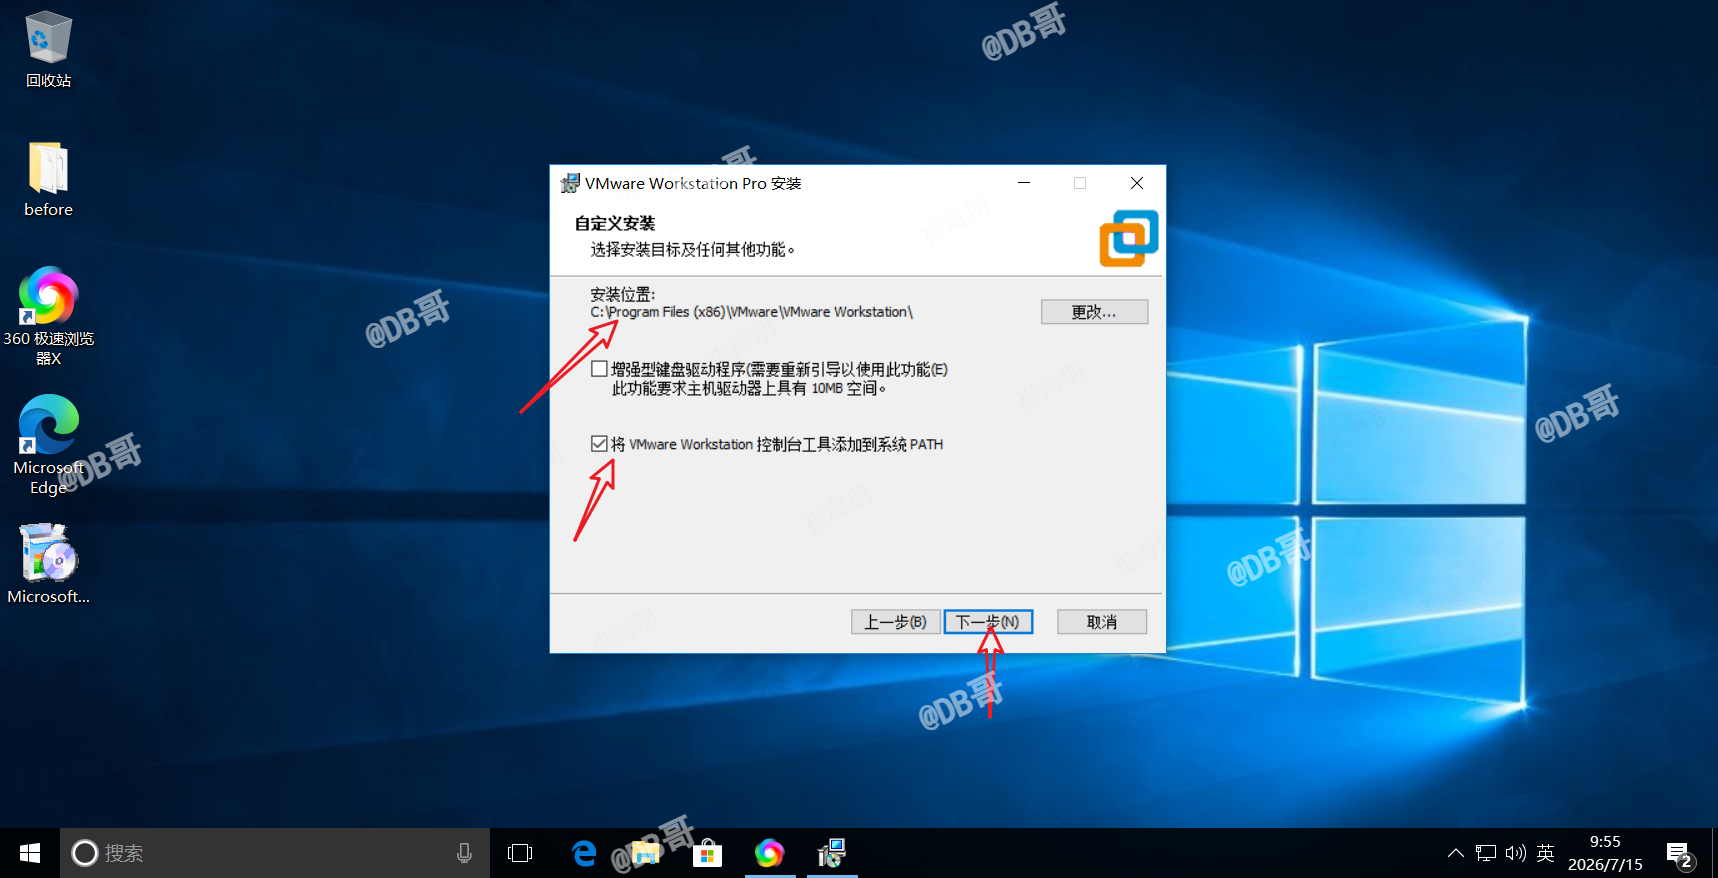Click the volume speaker tray icon
Image resolution: width=1718 pixels, height=878 pixels.
(x=1516, y=853)
